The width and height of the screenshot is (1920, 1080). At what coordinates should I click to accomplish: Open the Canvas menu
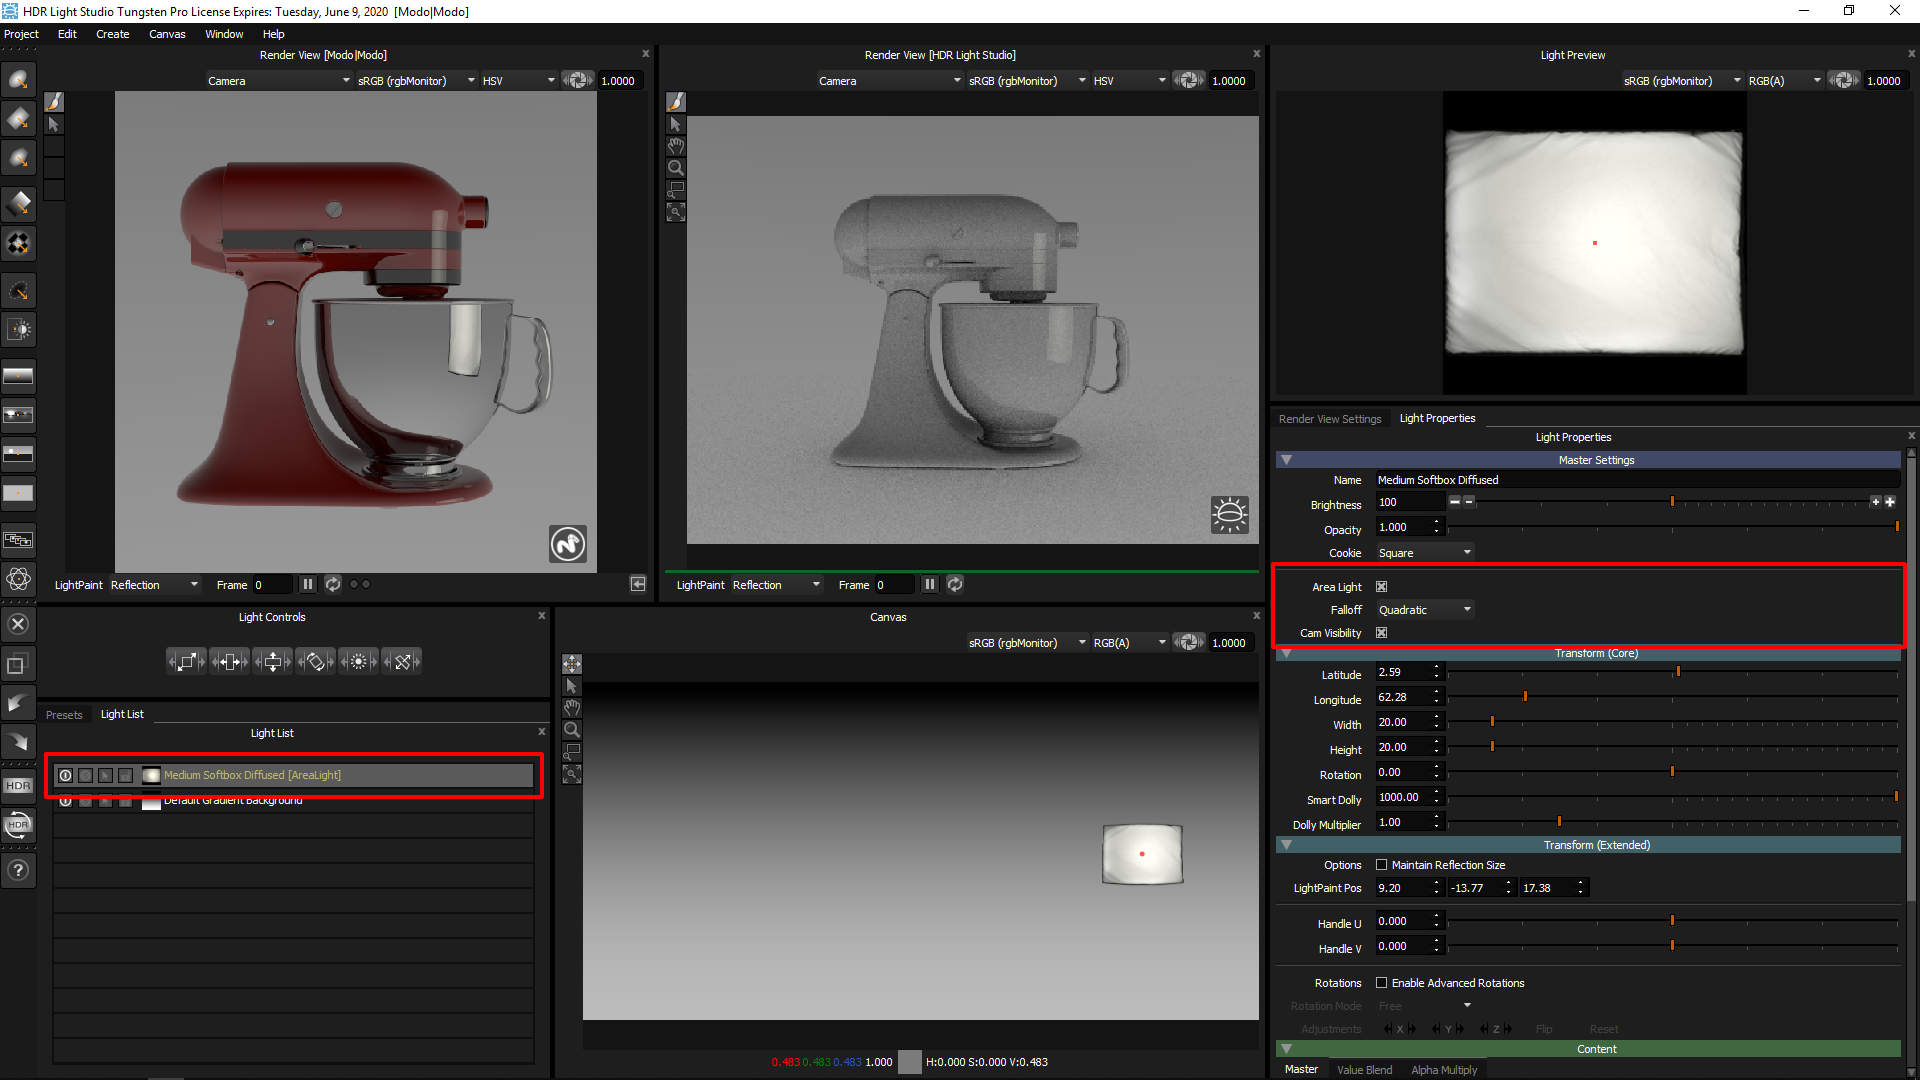[167, 34]
